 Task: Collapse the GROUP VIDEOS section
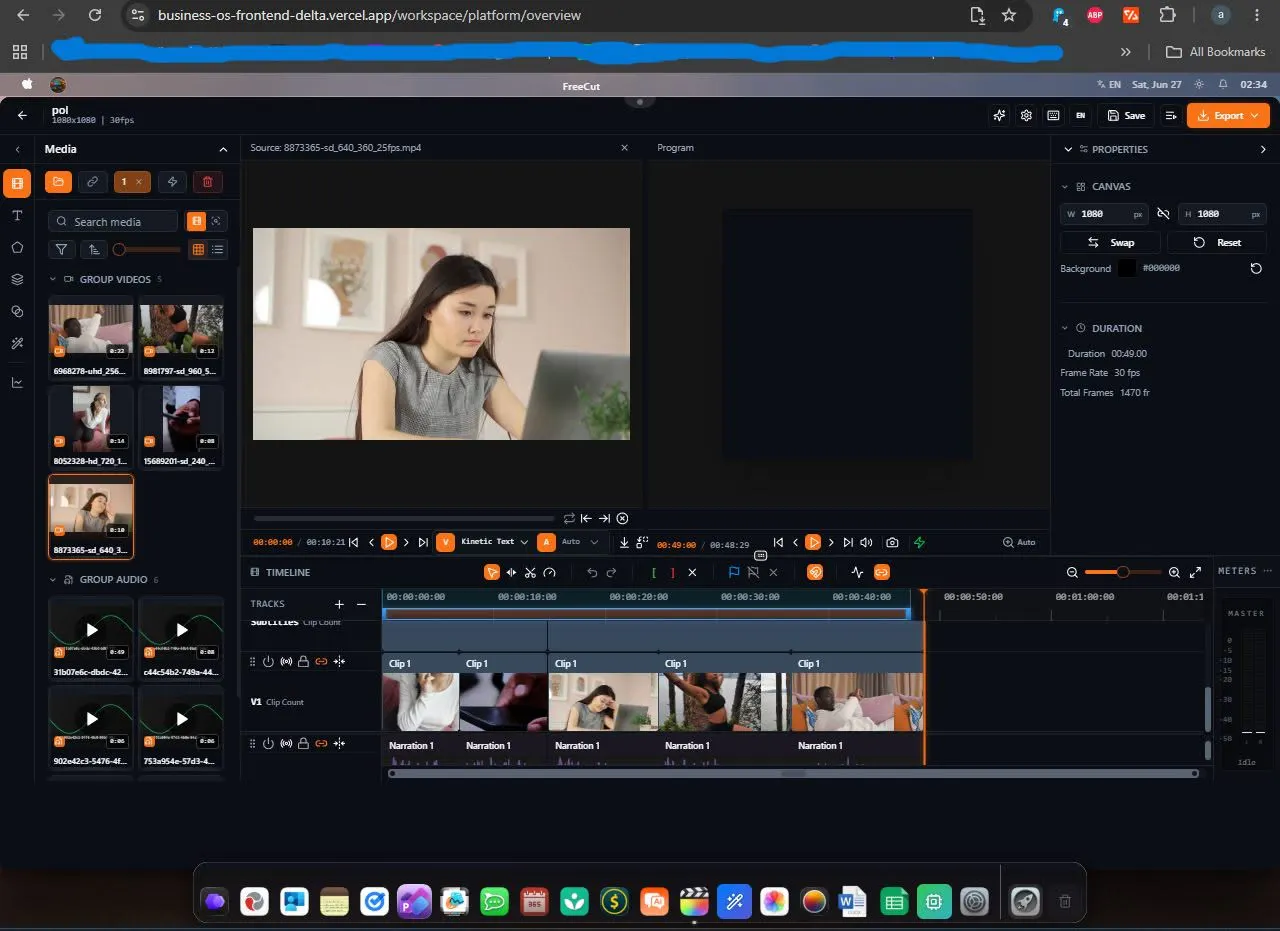click(x=53, y=279)
